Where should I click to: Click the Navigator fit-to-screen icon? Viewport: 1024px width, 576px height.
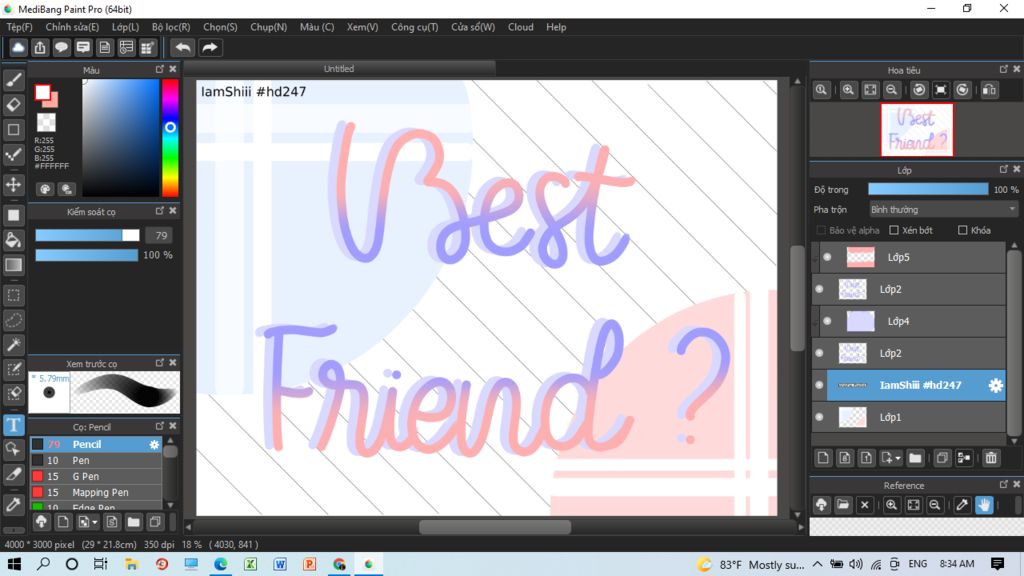(x=870, y=90)
